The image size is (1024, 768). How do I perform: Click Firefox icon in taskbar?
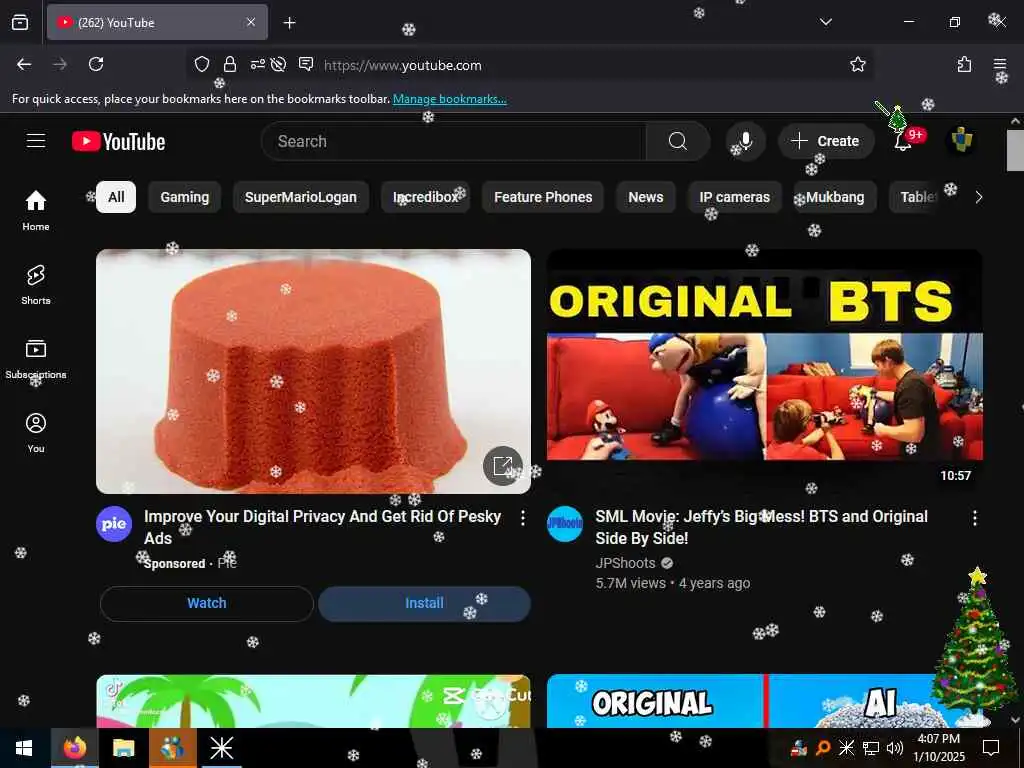75,748
